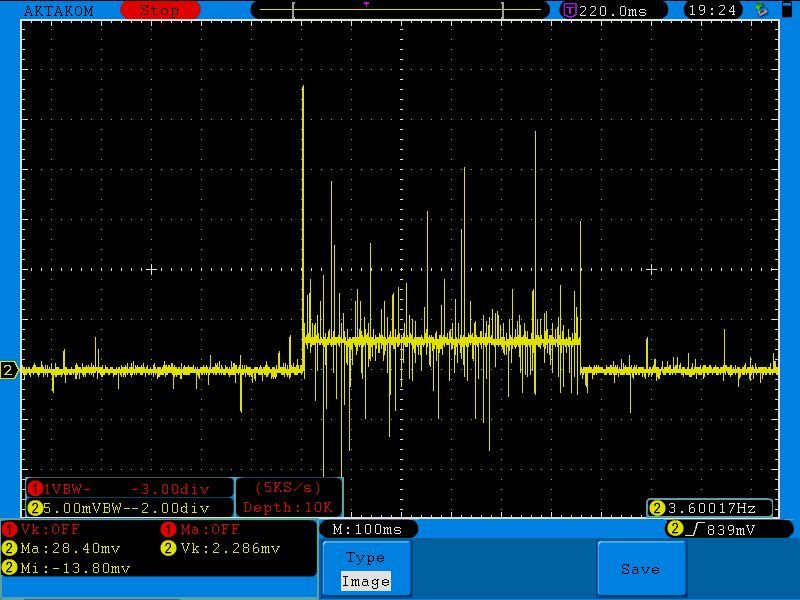The height and width of the screenshot is (600, 800).
Task: Click the yellow CH2 frequency counter icon
Action: (x=657, y=508)
